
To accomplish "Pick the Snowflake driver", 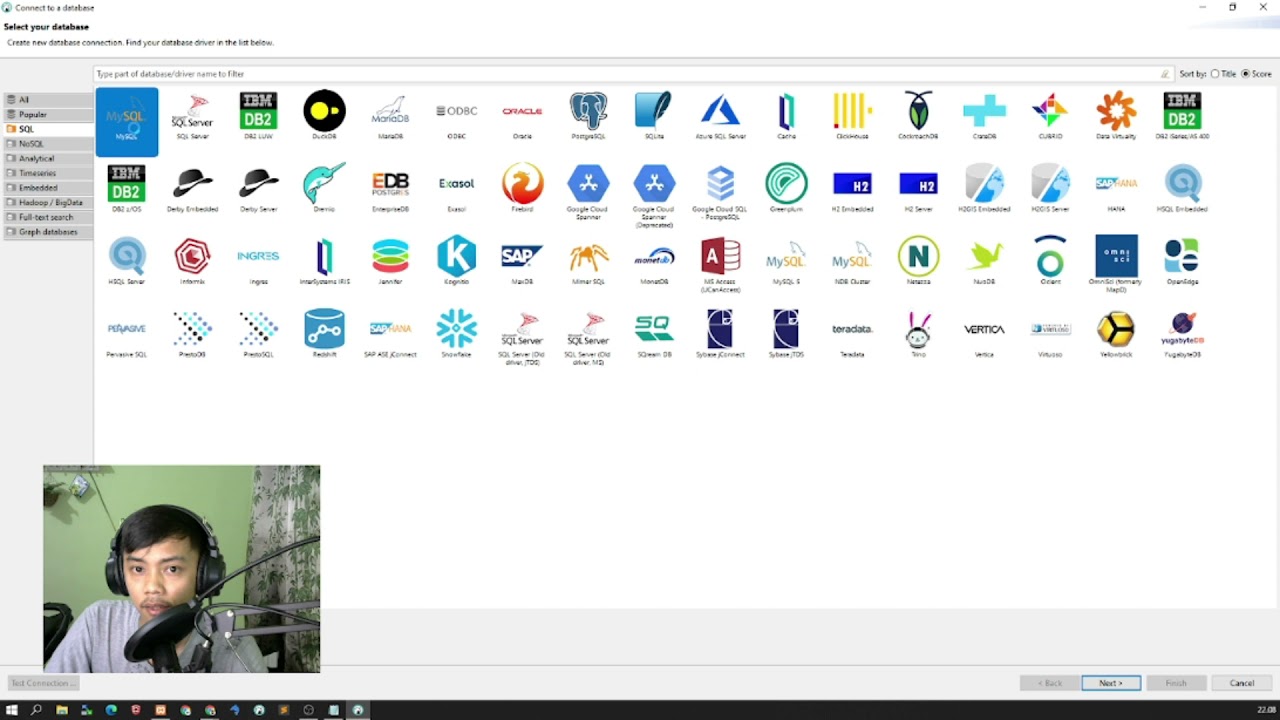I will [x=456, y=334].
